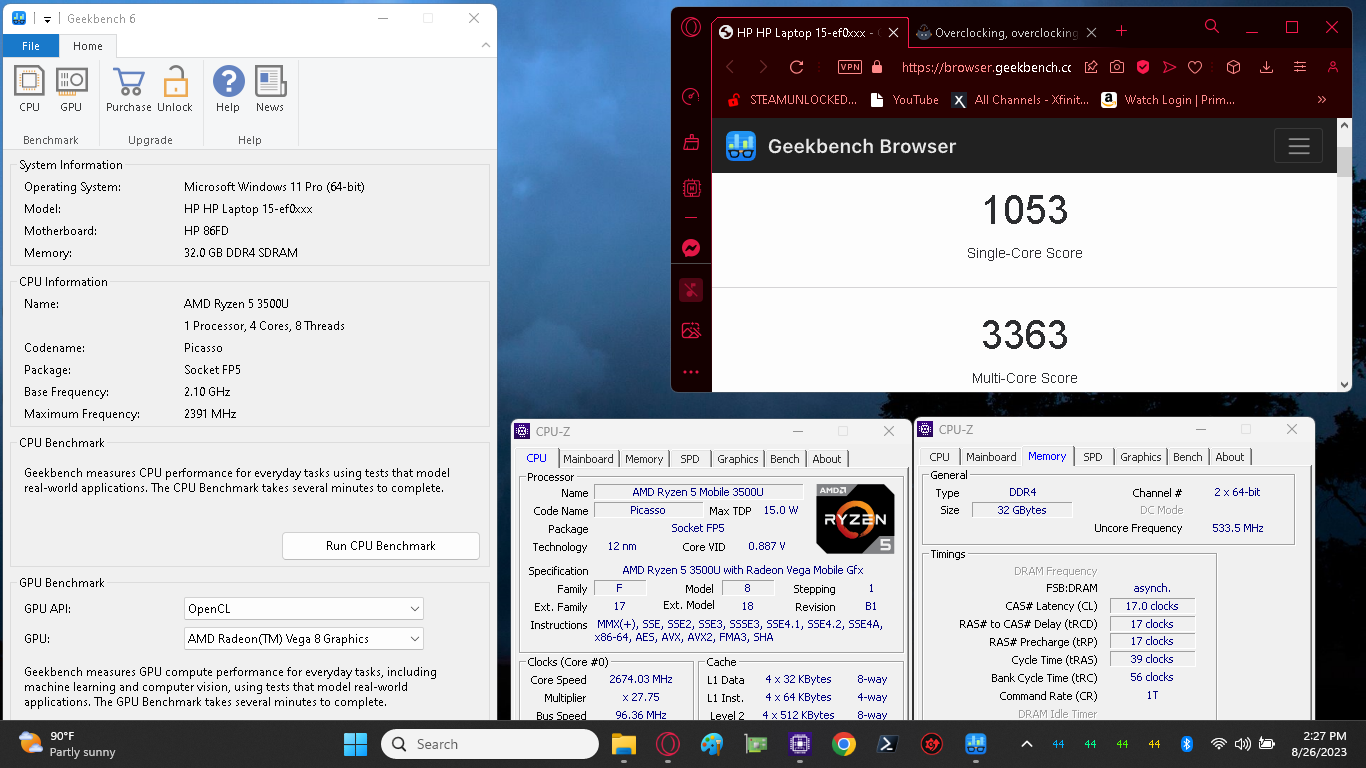The height and width of the screenshot is (768, 1366).
Task: Open SPD tab in left CPU-Z window
Action: (x=690, y=459)
